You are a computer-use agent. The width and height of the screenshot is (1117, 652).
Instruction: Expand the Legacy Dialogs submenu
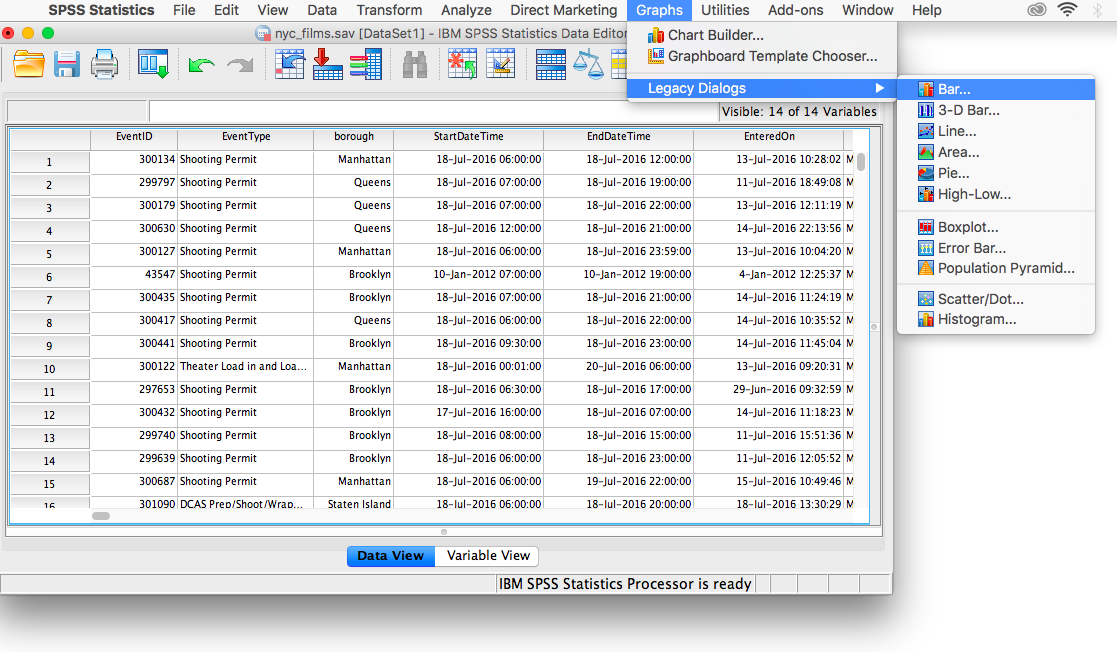[762, 88]
